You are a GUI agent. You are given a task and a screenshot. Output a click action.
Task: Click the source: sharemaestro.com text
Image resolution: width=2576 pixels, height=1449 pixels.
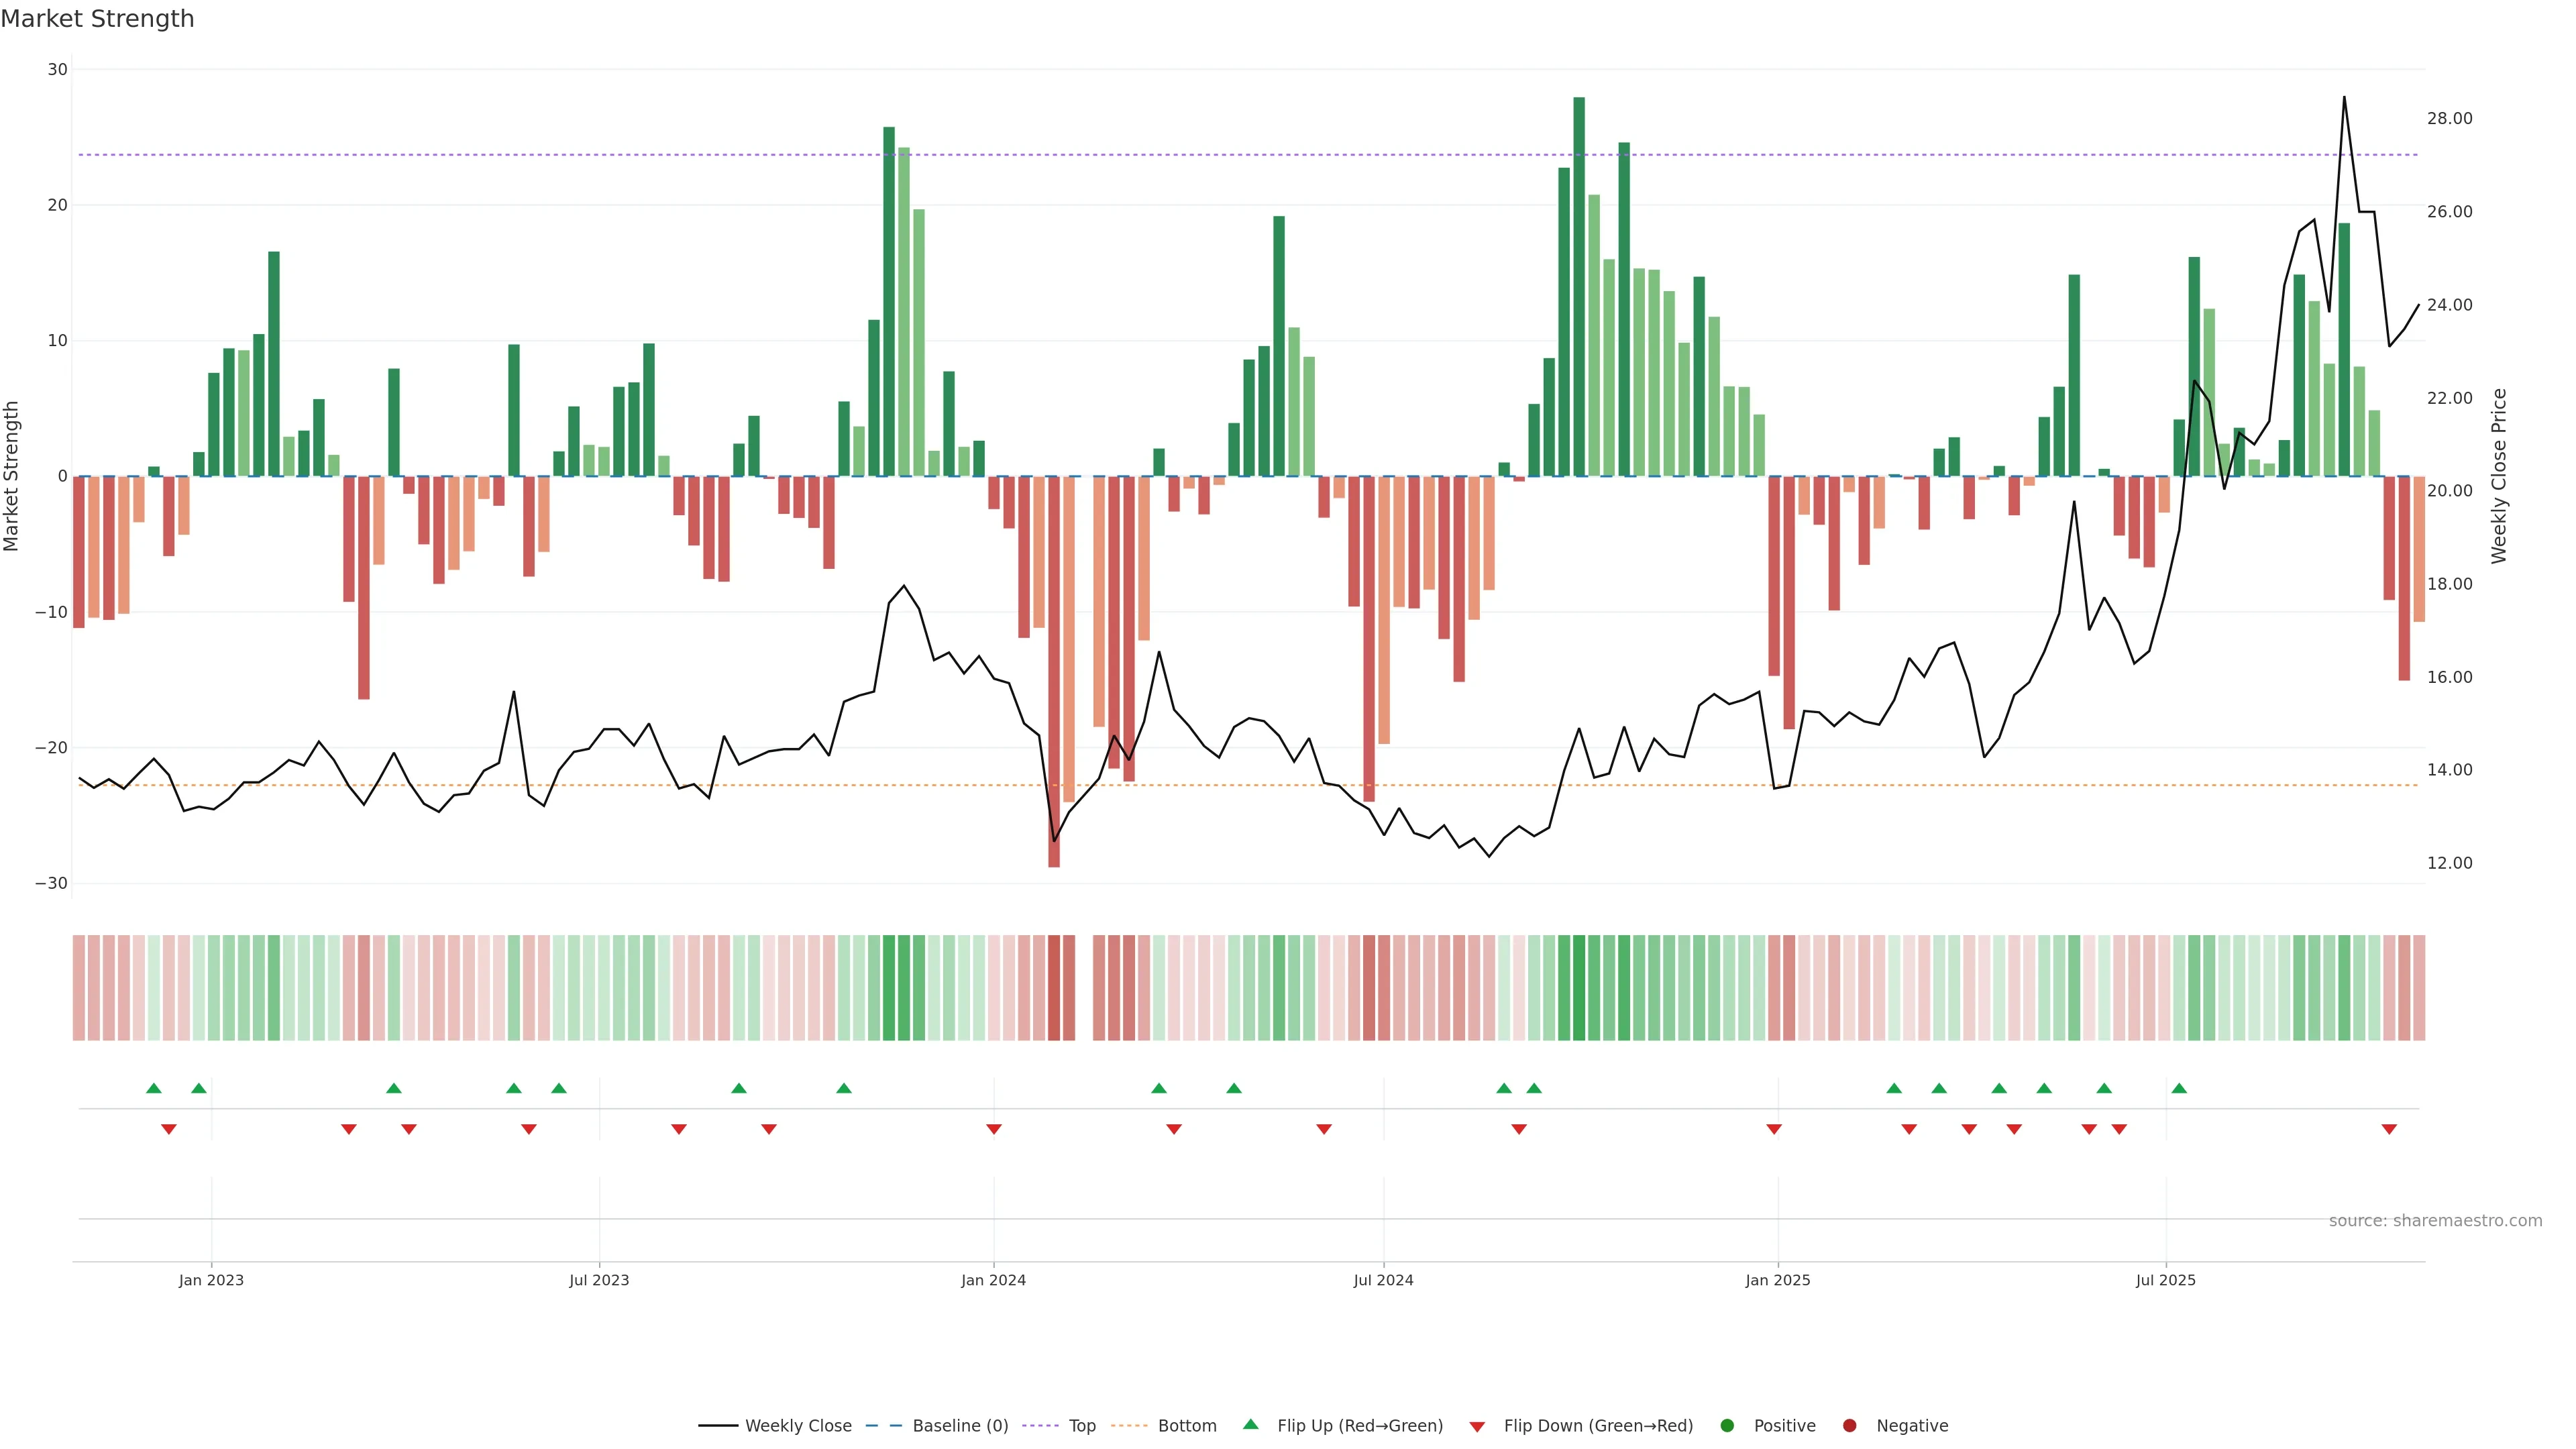point(2435,1220)
